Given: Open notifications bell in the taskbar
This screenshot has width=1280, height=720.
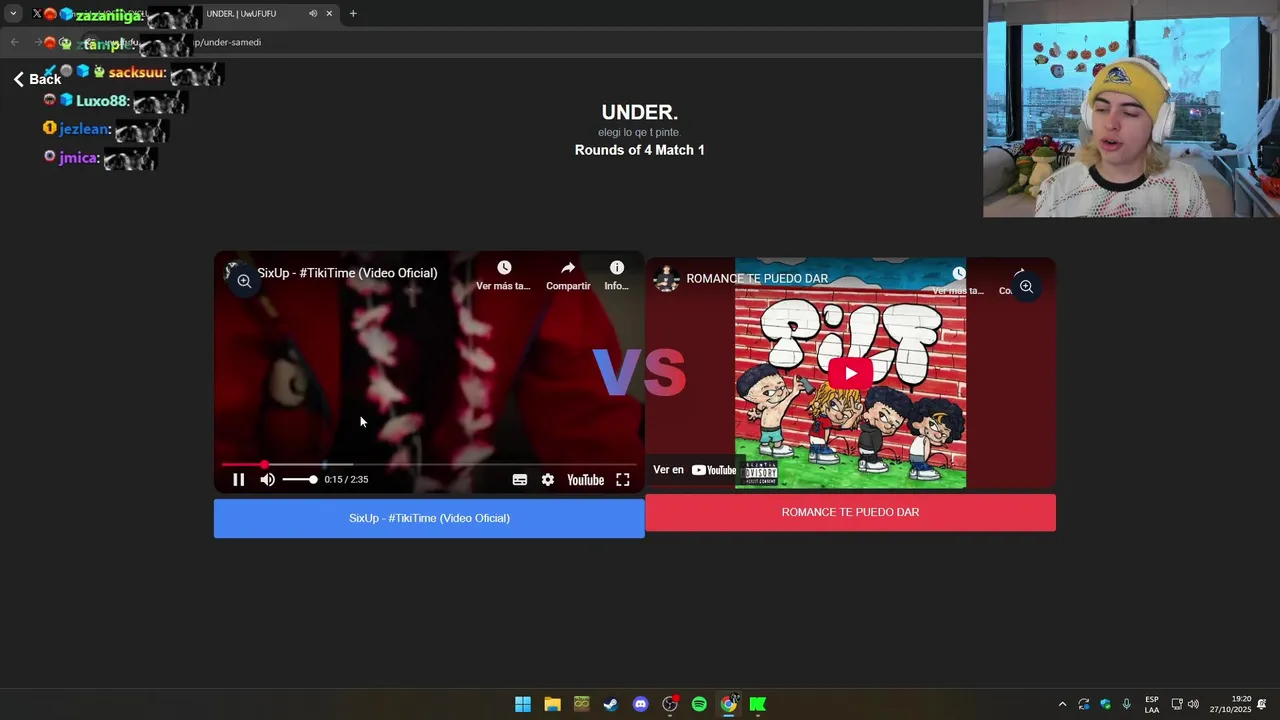Looking at the screenshot, I should (x=1262, y=704).
